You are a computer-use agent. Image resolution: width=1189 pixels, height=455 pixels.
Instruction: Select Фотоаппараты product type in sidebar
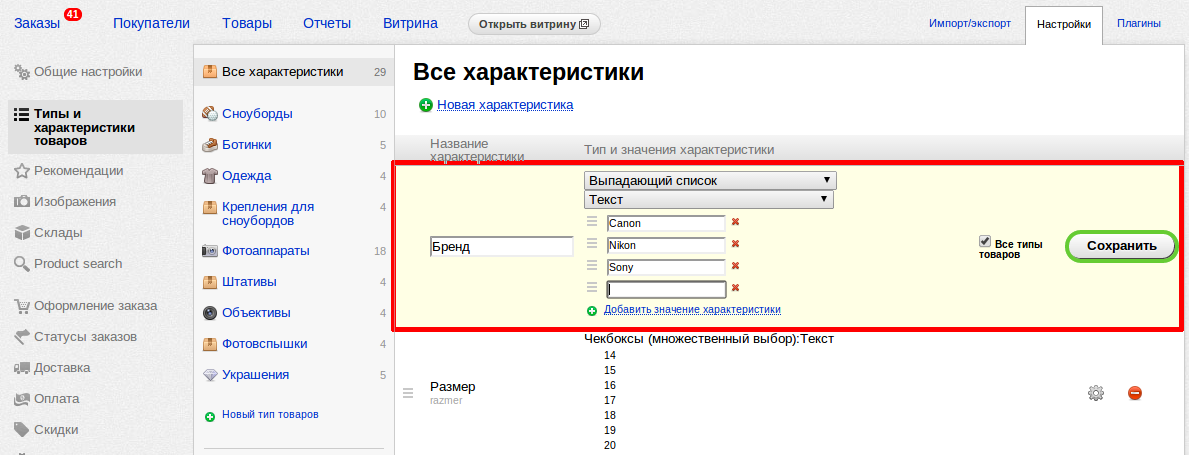pyautogui.click(x=265, y=250)
